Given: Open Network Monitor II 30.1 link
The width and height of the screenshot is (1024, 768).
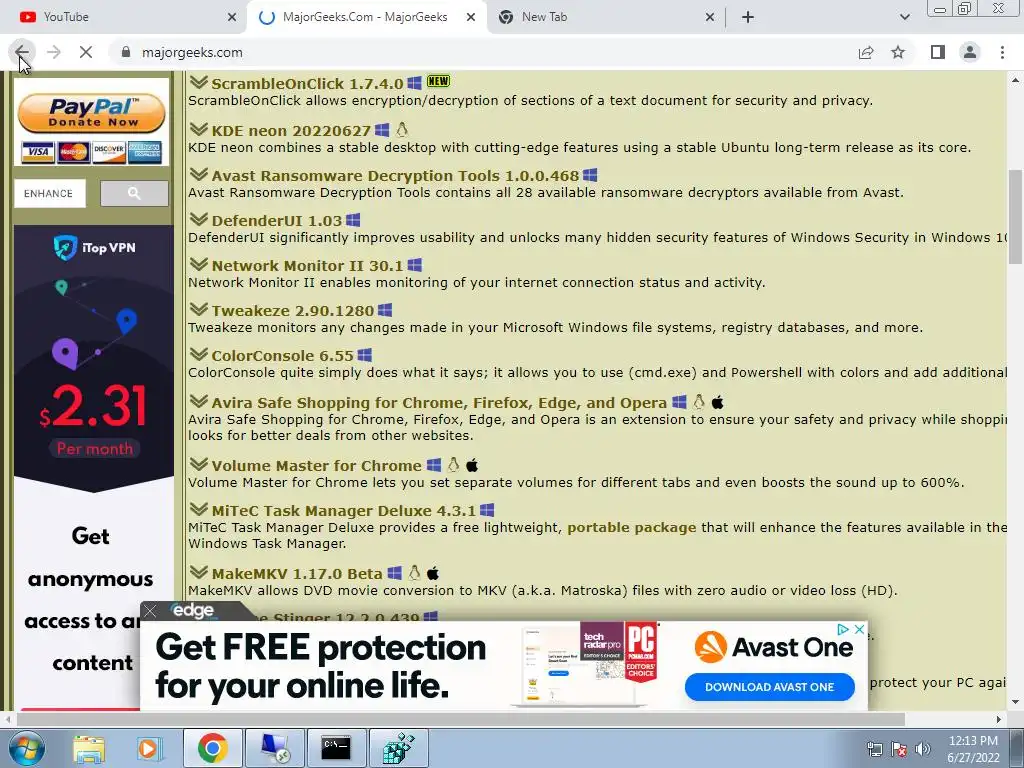Looking at the screenshot, I should [x=308, y=266].
